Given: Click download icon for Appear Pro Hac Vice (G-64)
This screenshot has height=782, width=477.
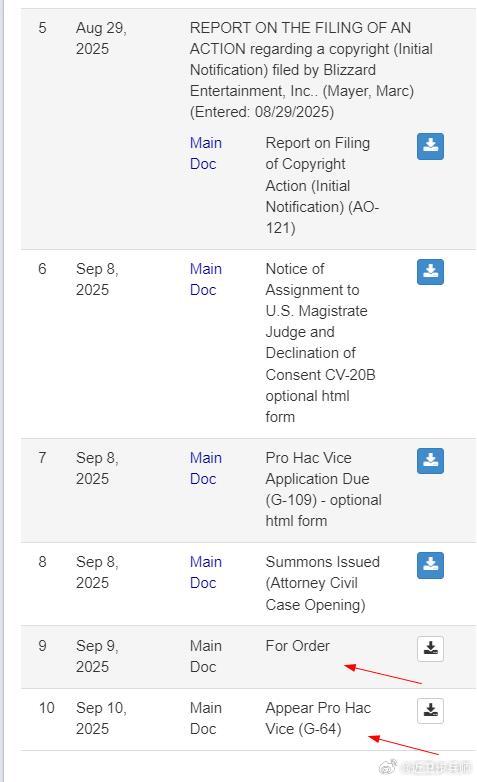Looking at the screenshot, I should click(x=430, y=711).
